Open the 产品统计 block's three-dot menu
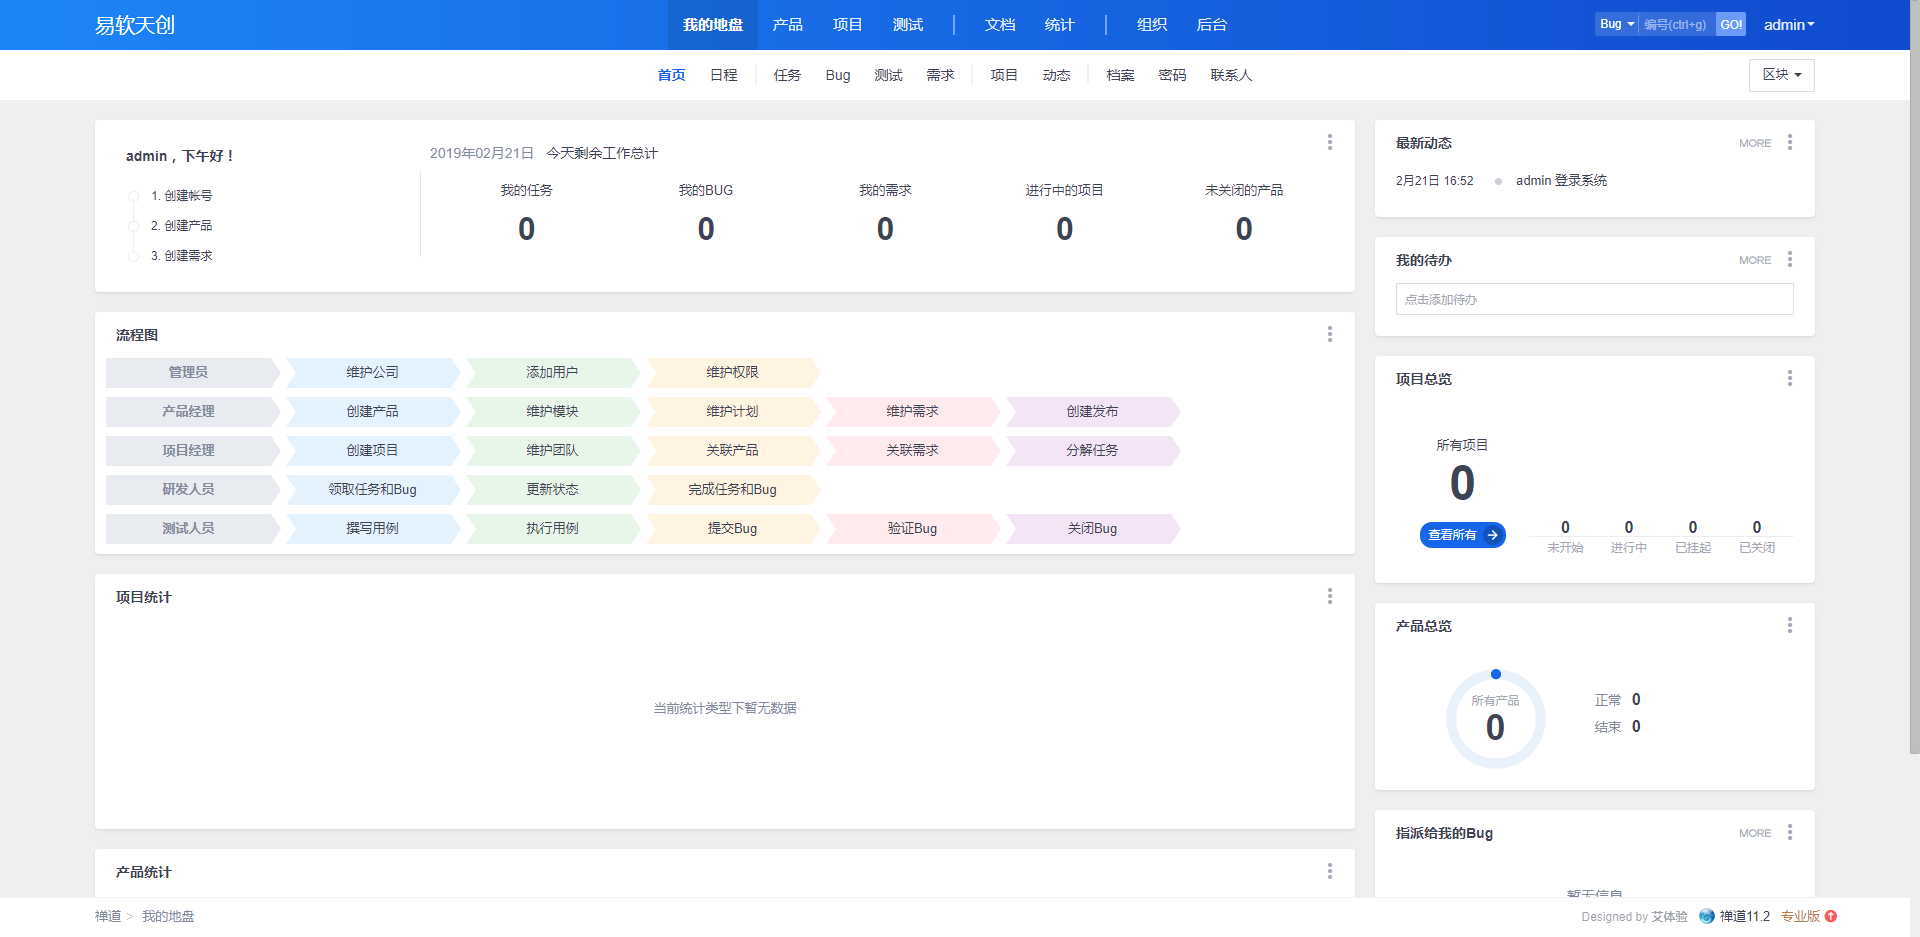The width and height of the screenshot is (1920, 937). 1330,871
